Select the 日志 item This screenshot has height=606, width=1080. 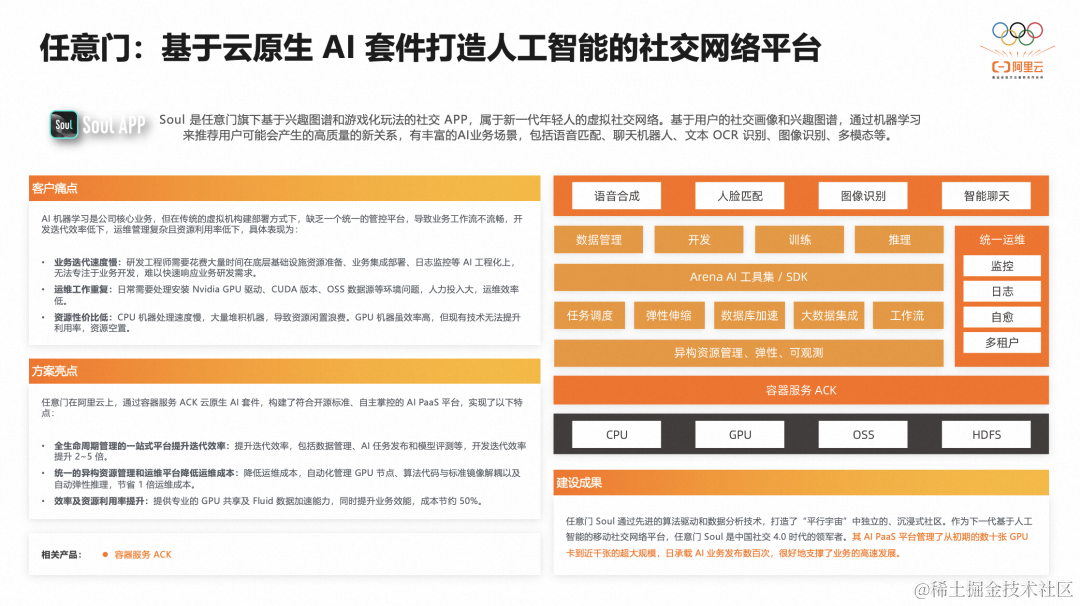pyautogui.click(x=1002, y=291)
